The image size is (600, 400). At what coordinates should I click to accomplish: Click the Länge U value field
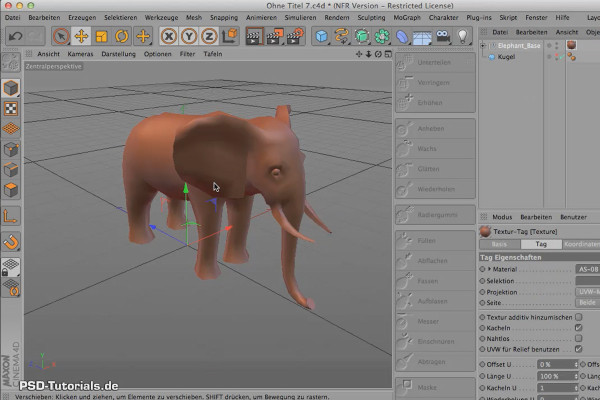click(x=557, y=376)
